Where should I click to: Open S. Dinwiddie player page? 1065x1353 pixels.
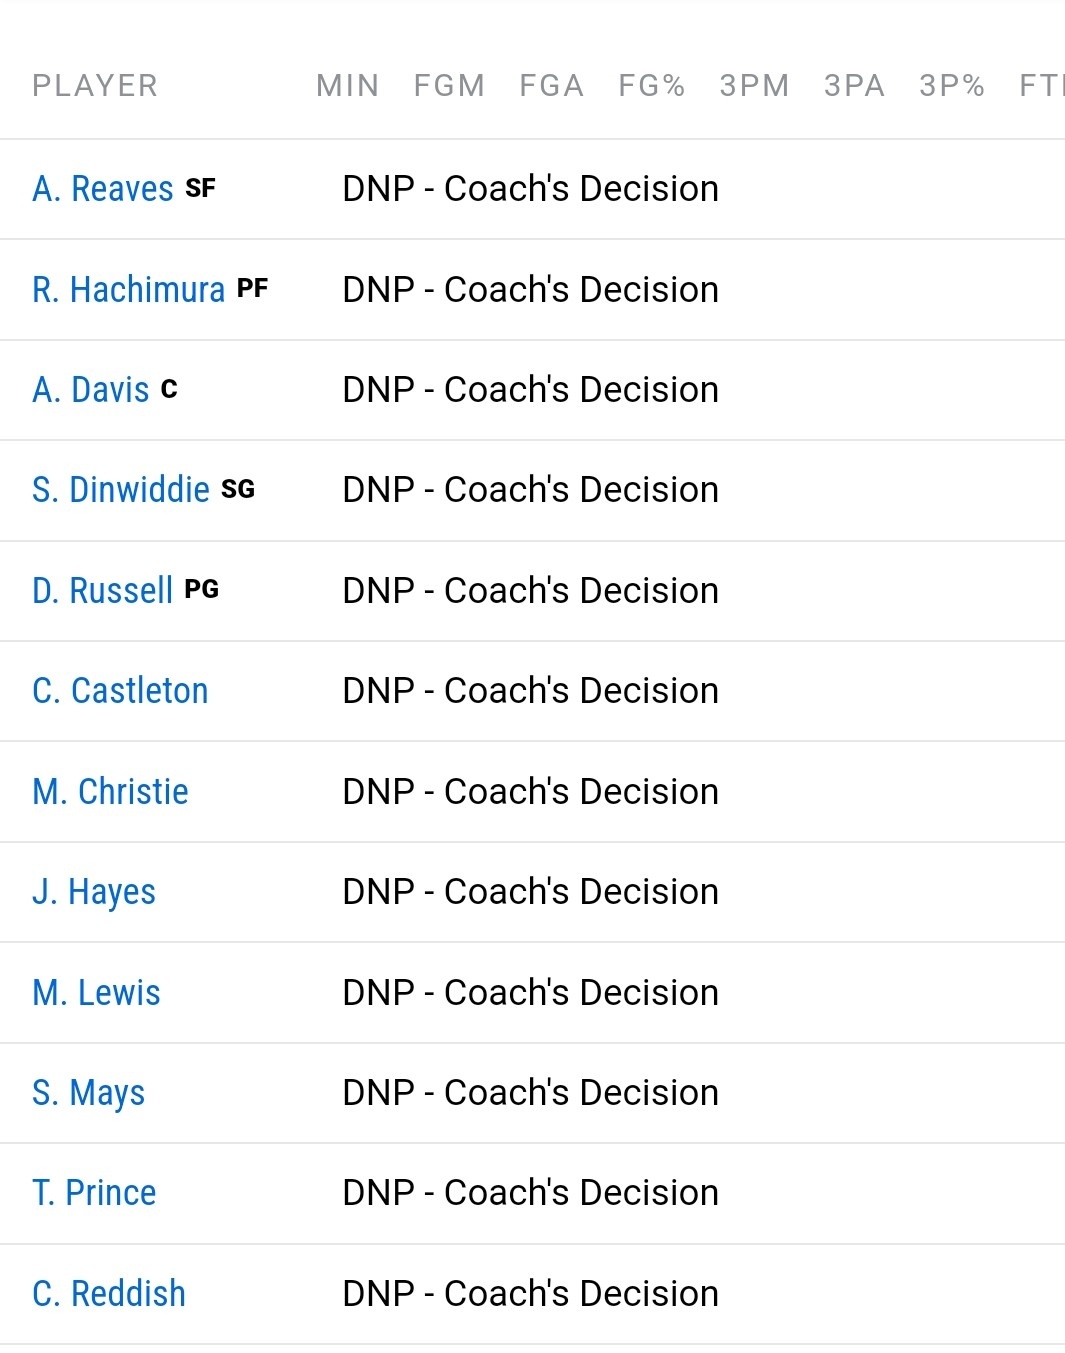click(x=121, y=490)
